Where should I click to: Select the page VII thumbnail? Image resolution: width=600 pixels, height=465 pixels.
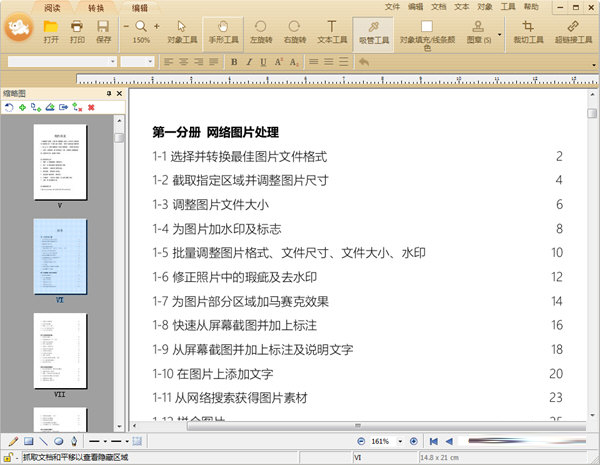click(60, 351)
